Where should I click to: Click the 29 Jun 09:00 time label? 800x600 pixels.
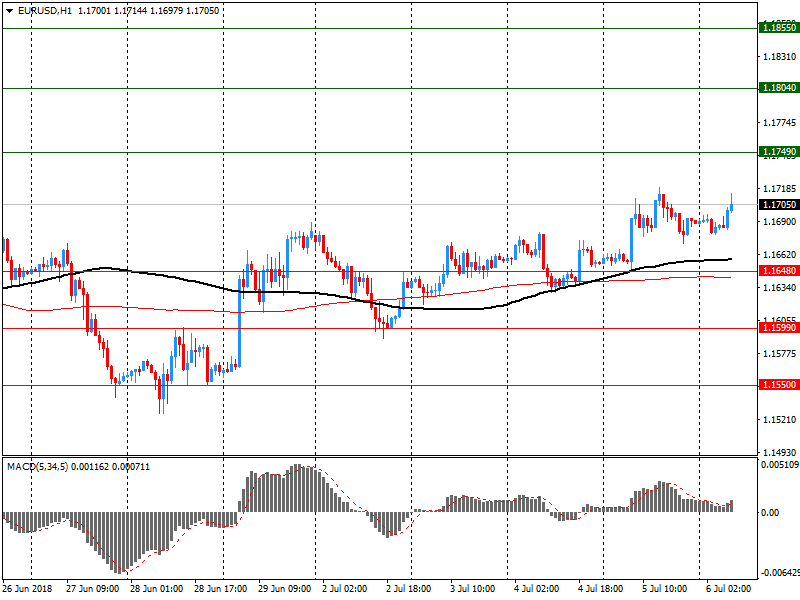(285, 589)
